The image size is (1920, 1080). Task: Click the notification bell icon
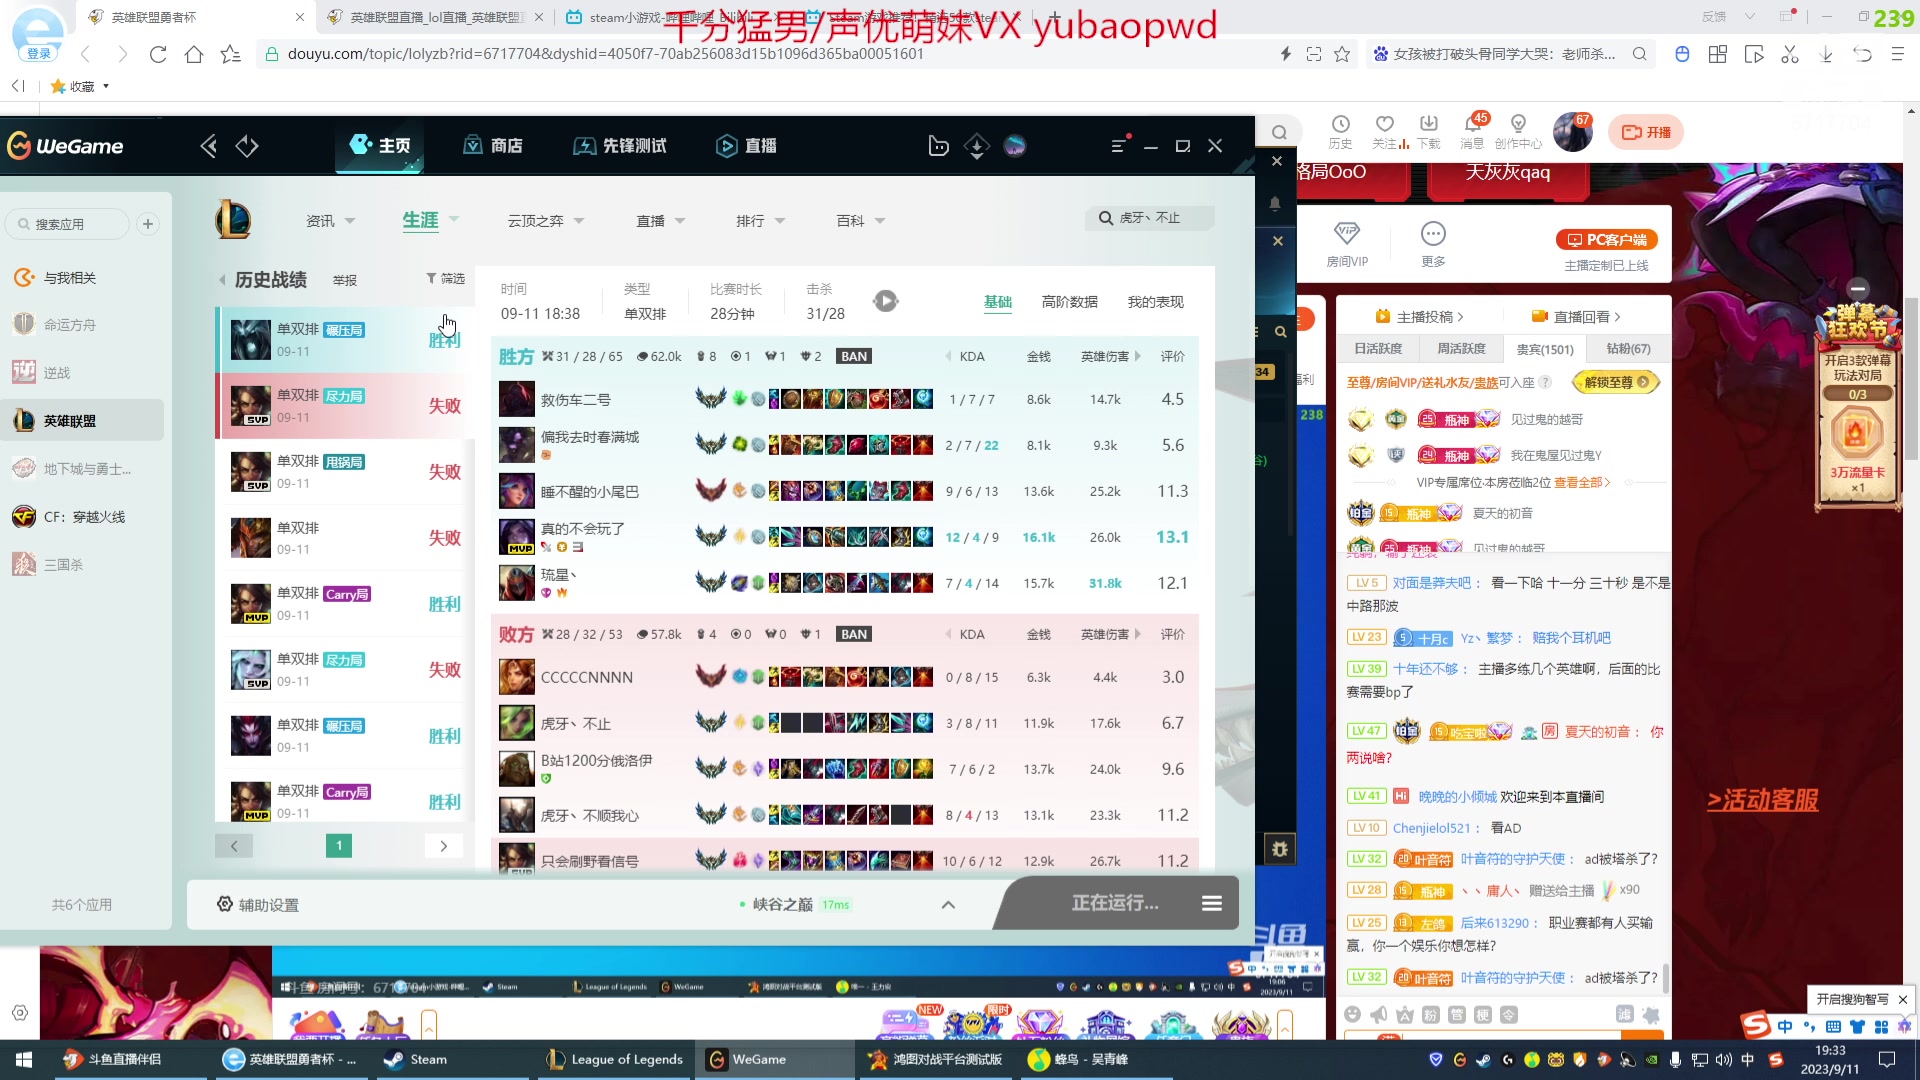1275,203
